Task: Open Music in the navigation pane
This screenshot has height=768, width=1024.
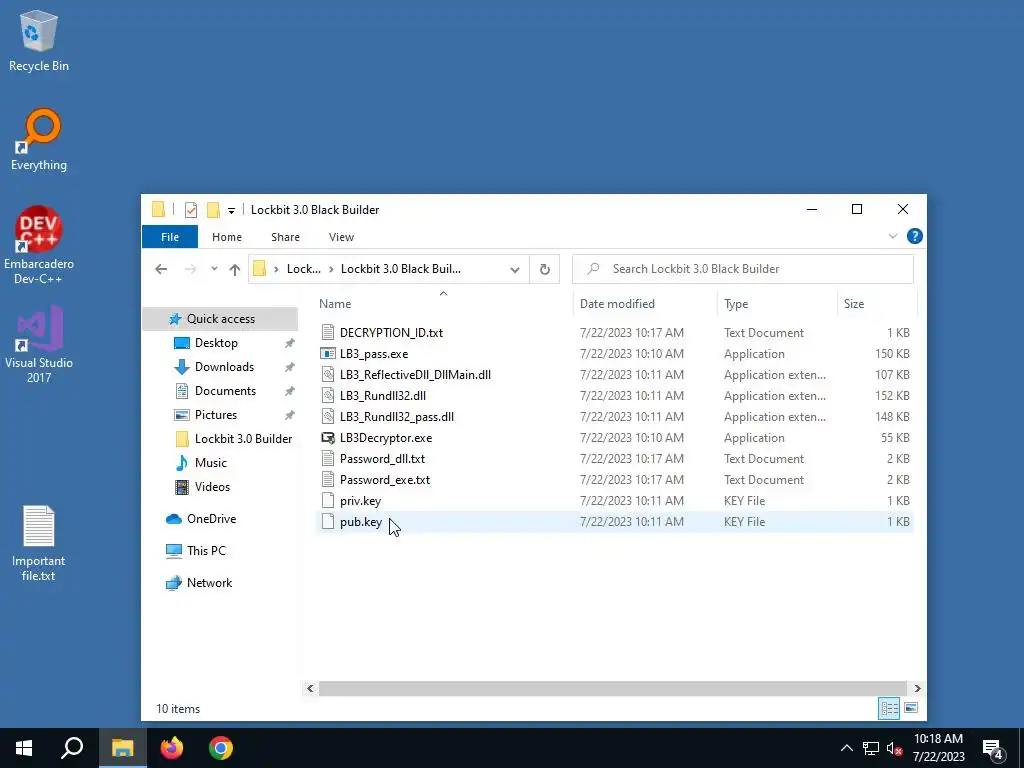Action: 210,463
